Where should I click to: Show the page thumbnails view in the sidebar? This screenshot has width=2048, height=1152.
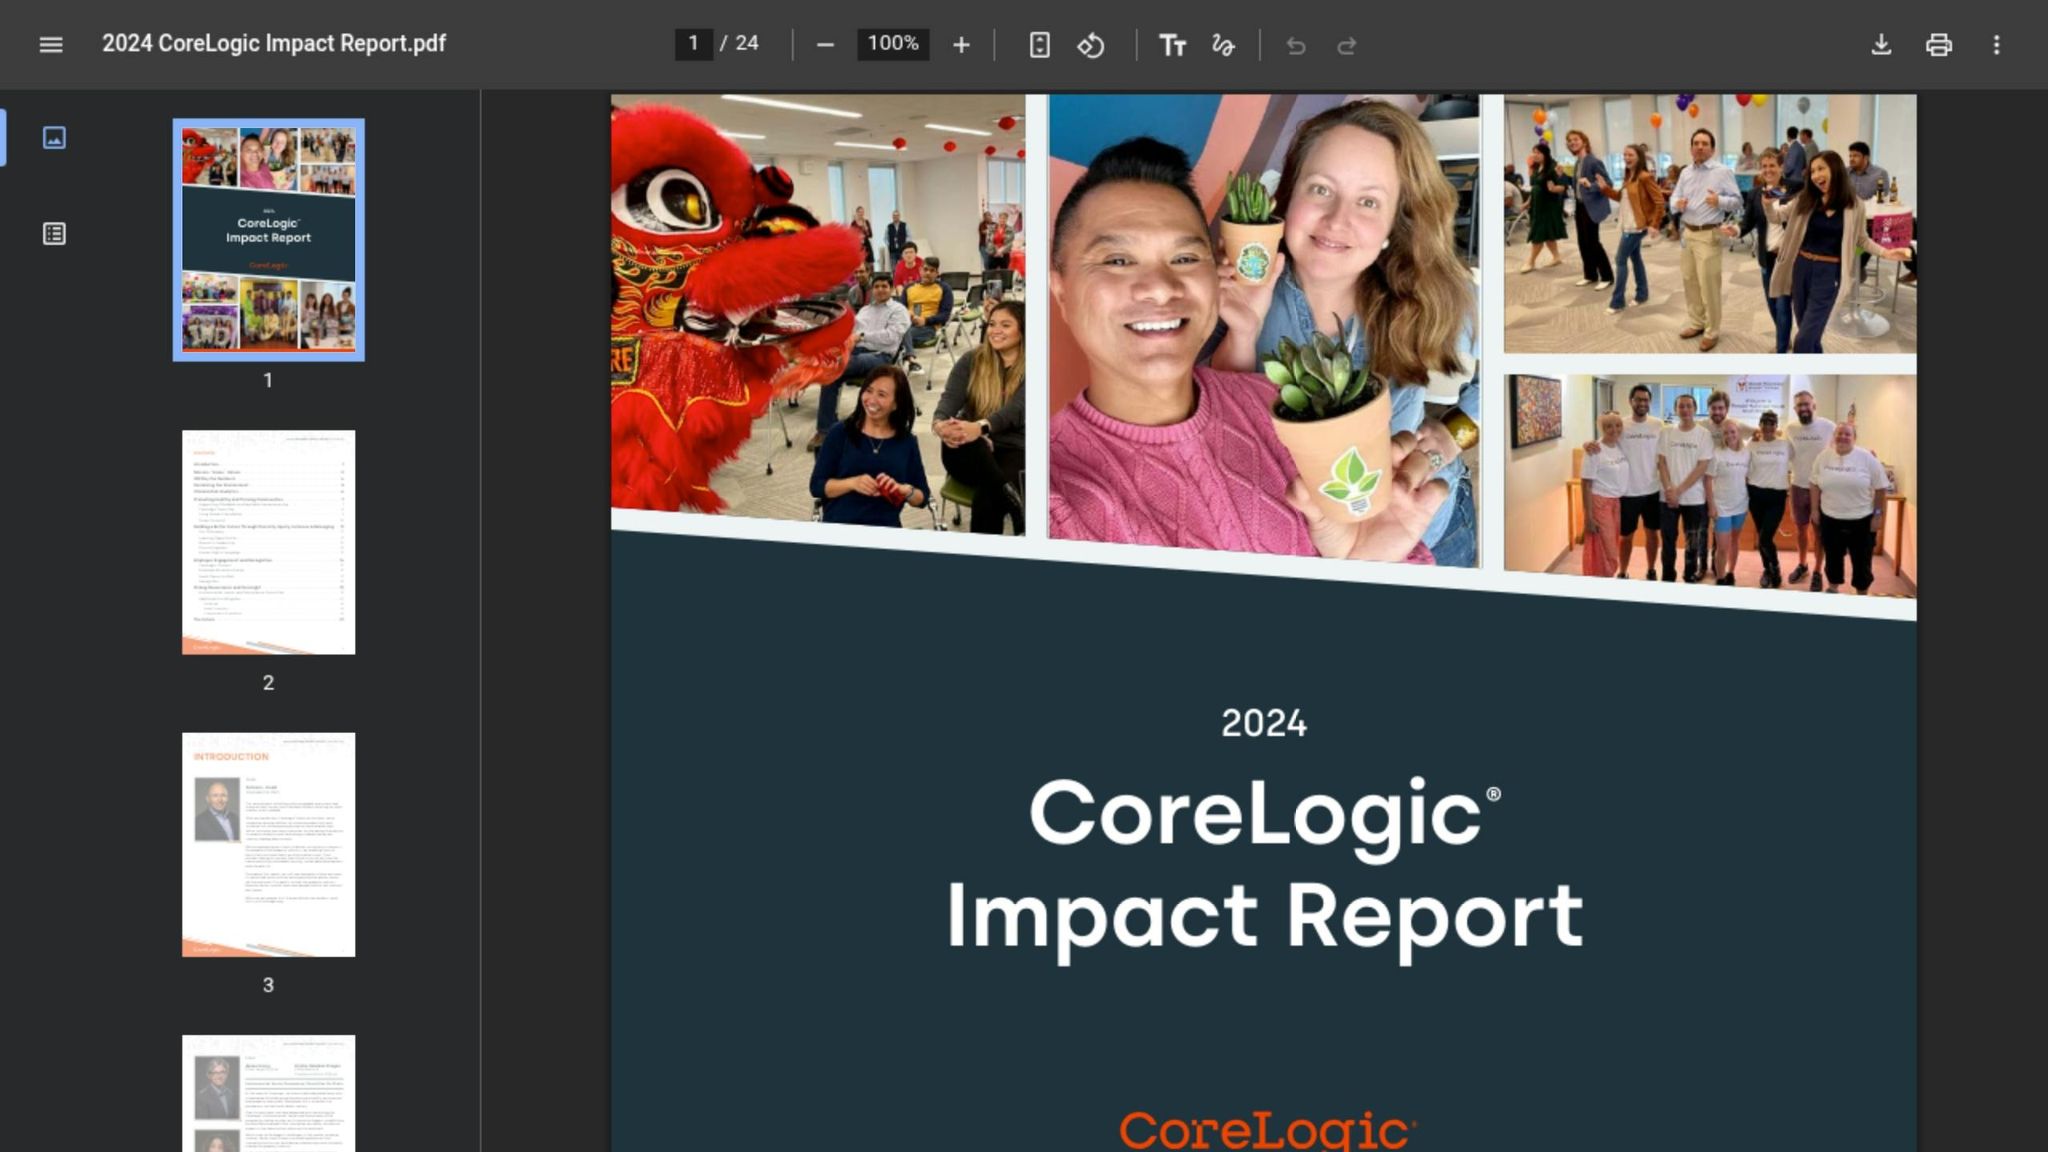54,137
